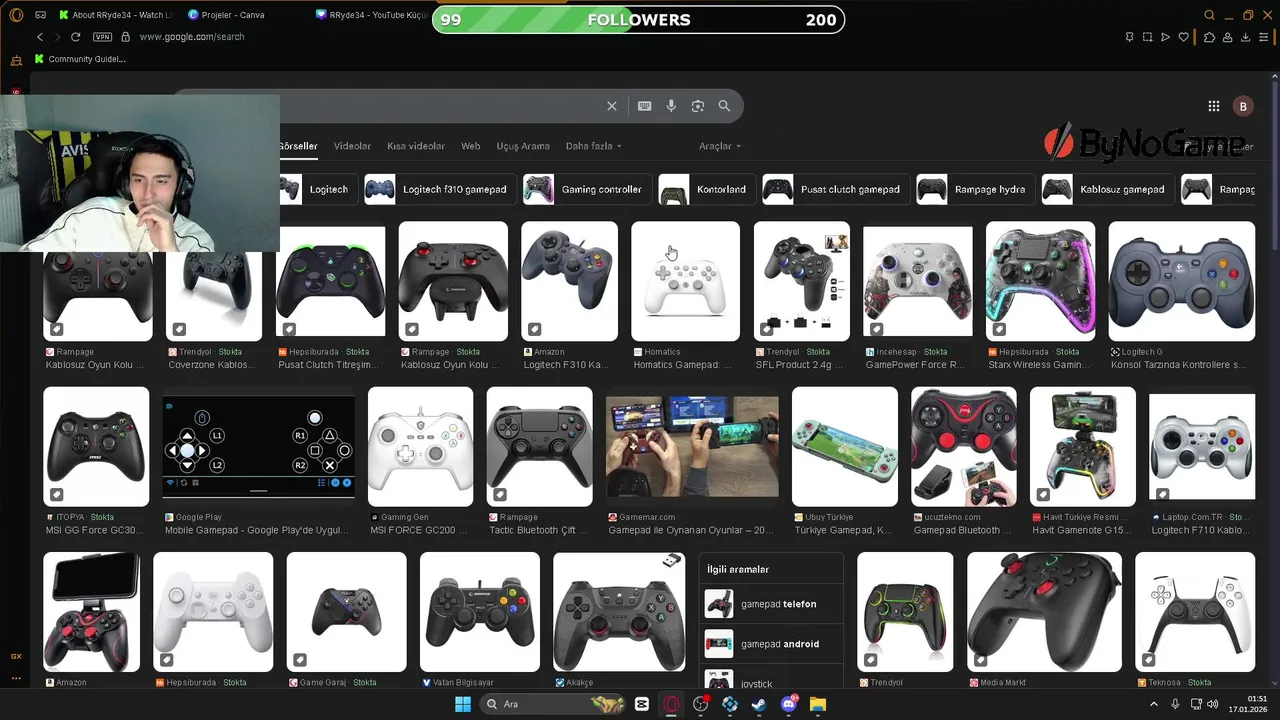This screenshot has height=720, width=1280.
Task: Clear the search box with the X icon
Action: pyautogui.click(x=612, y=106)
